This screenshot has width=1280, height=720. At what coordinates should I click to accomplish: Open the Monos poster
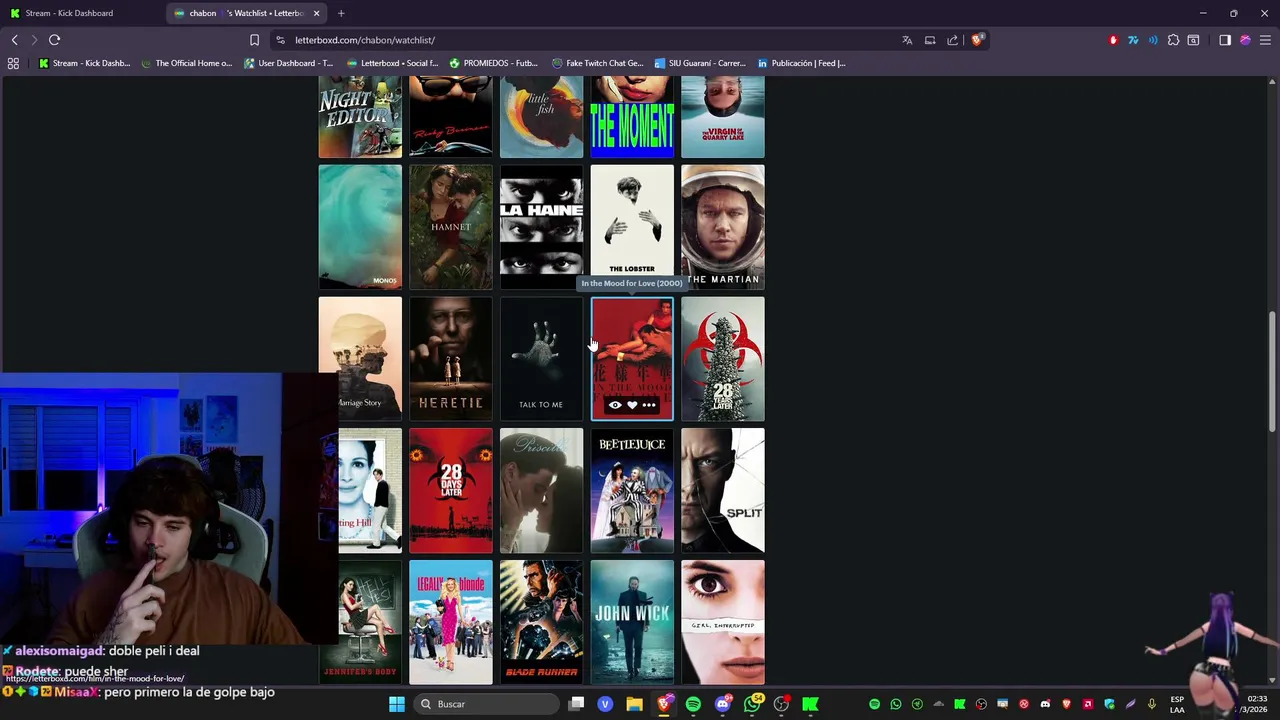click(x=360, y=227)
